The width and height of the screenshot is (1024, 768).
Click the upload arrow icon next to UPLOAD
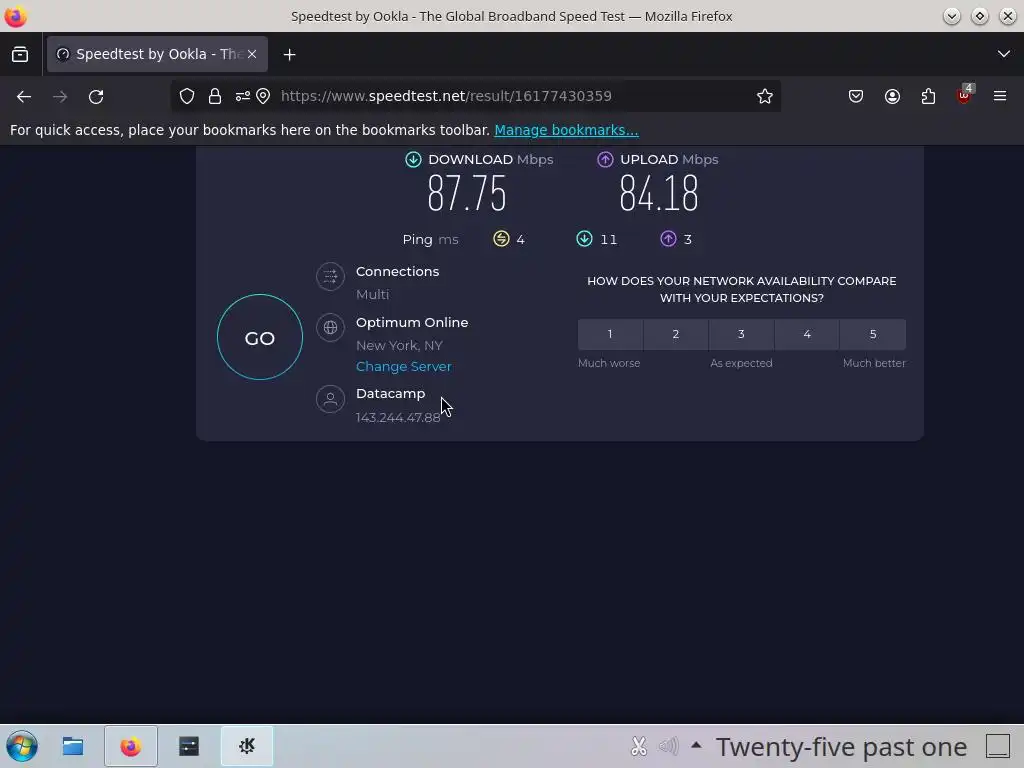click(x=605, y=159)
